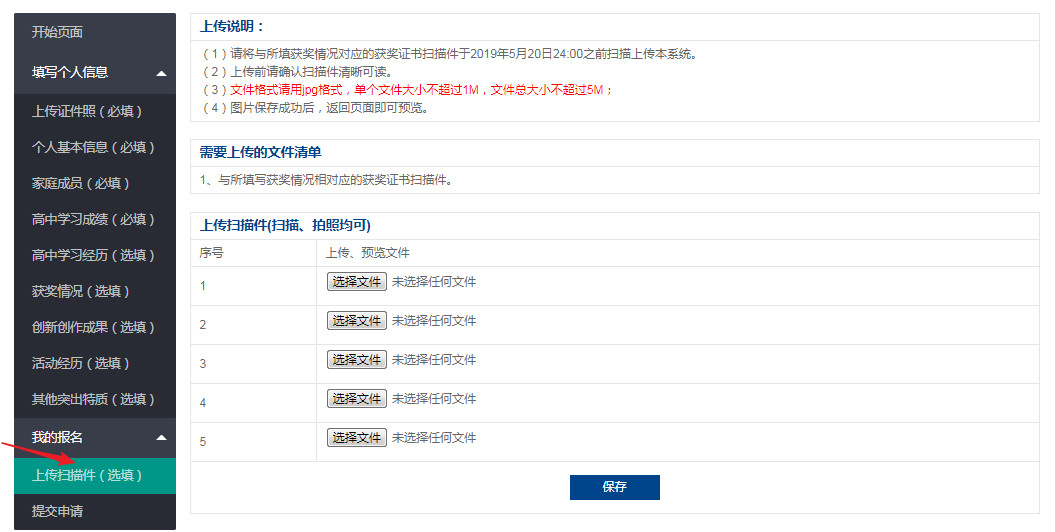Collapse the 填写个人信息 section arrow
The height and width of the screenshot is (532, 1055).
tap(161, 73)
